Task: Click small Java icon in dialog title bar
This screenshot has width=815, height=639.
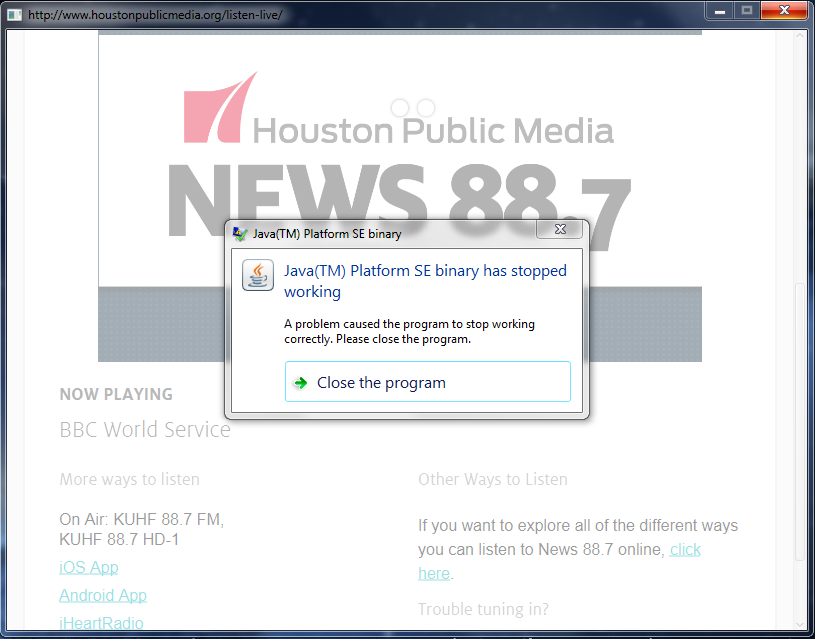Action: pyautogui.click(x=240, y=234)
